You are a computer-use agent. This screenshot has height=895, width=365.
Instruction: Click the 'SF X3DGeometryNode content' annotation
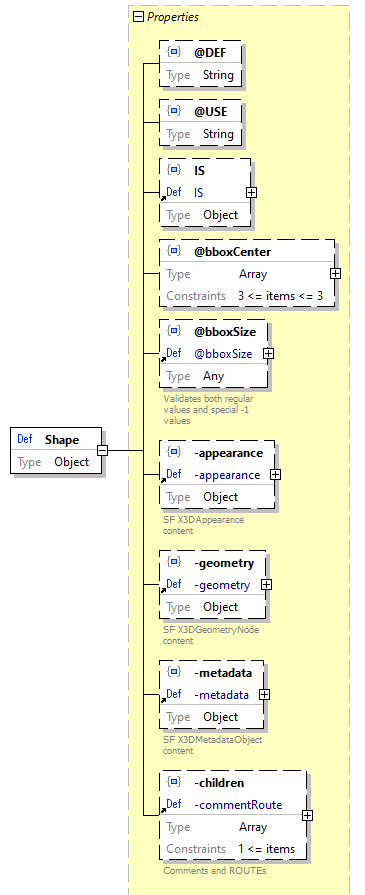[x=211, y=635]
